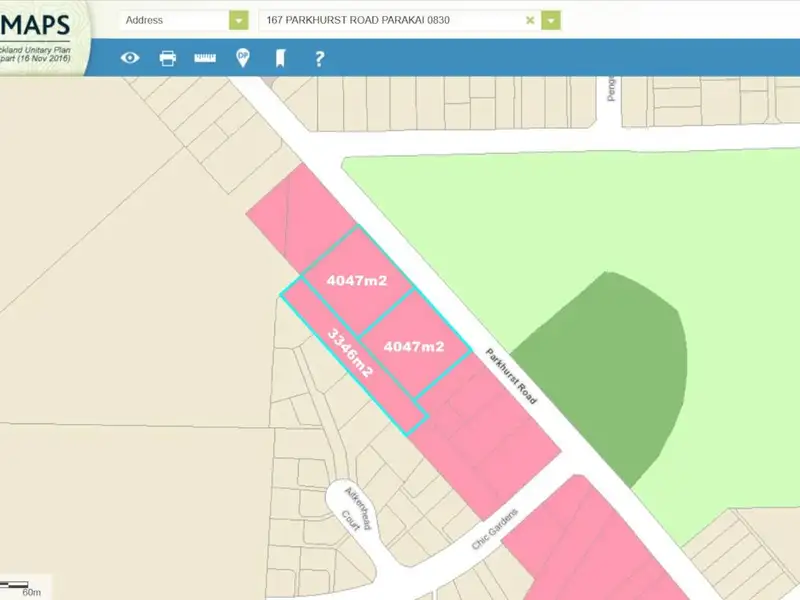Open the Address search type dropdown
Screen dimensions: 800x600
point(238,20)
